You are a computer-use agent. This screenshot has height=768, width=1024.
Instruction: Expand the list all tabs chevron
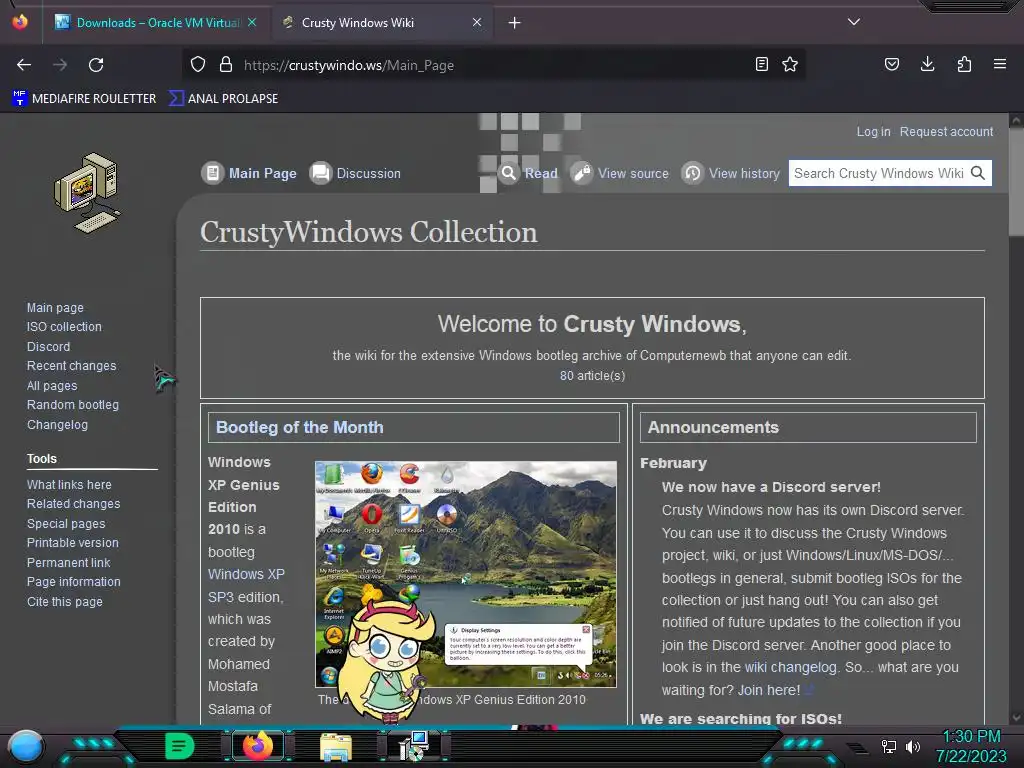tap(854, 22)
